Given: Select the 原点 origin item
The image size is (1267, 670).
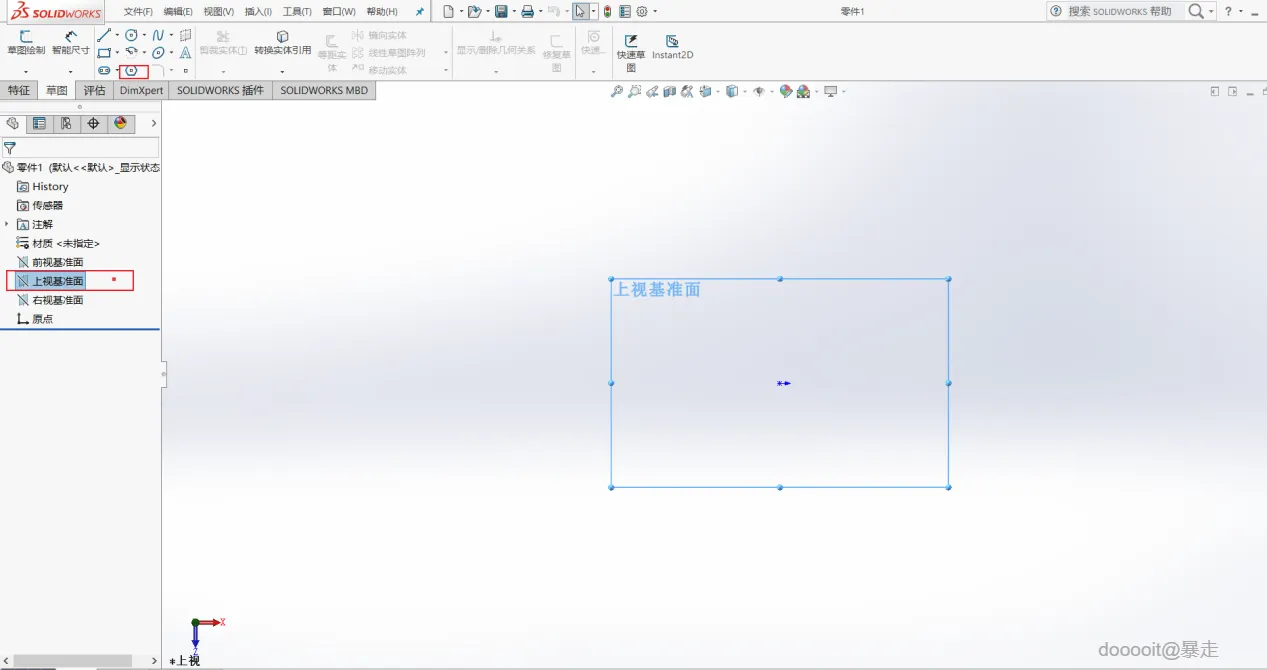Looking at the screenshot, I should pyautogui.click(x=35, y=319).
